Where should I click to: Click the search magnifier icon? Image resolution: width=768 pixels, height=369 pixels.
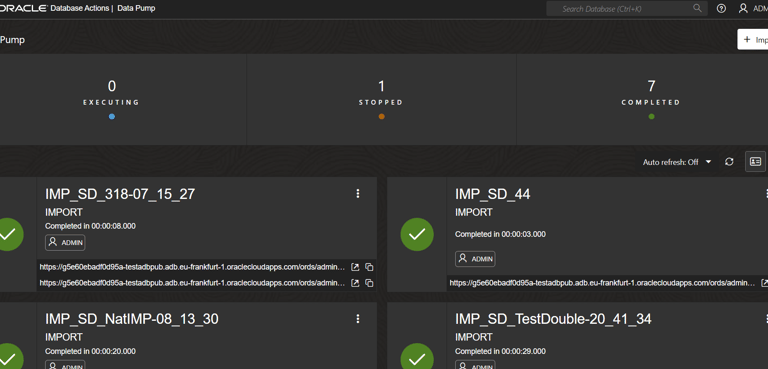[697, 8]
